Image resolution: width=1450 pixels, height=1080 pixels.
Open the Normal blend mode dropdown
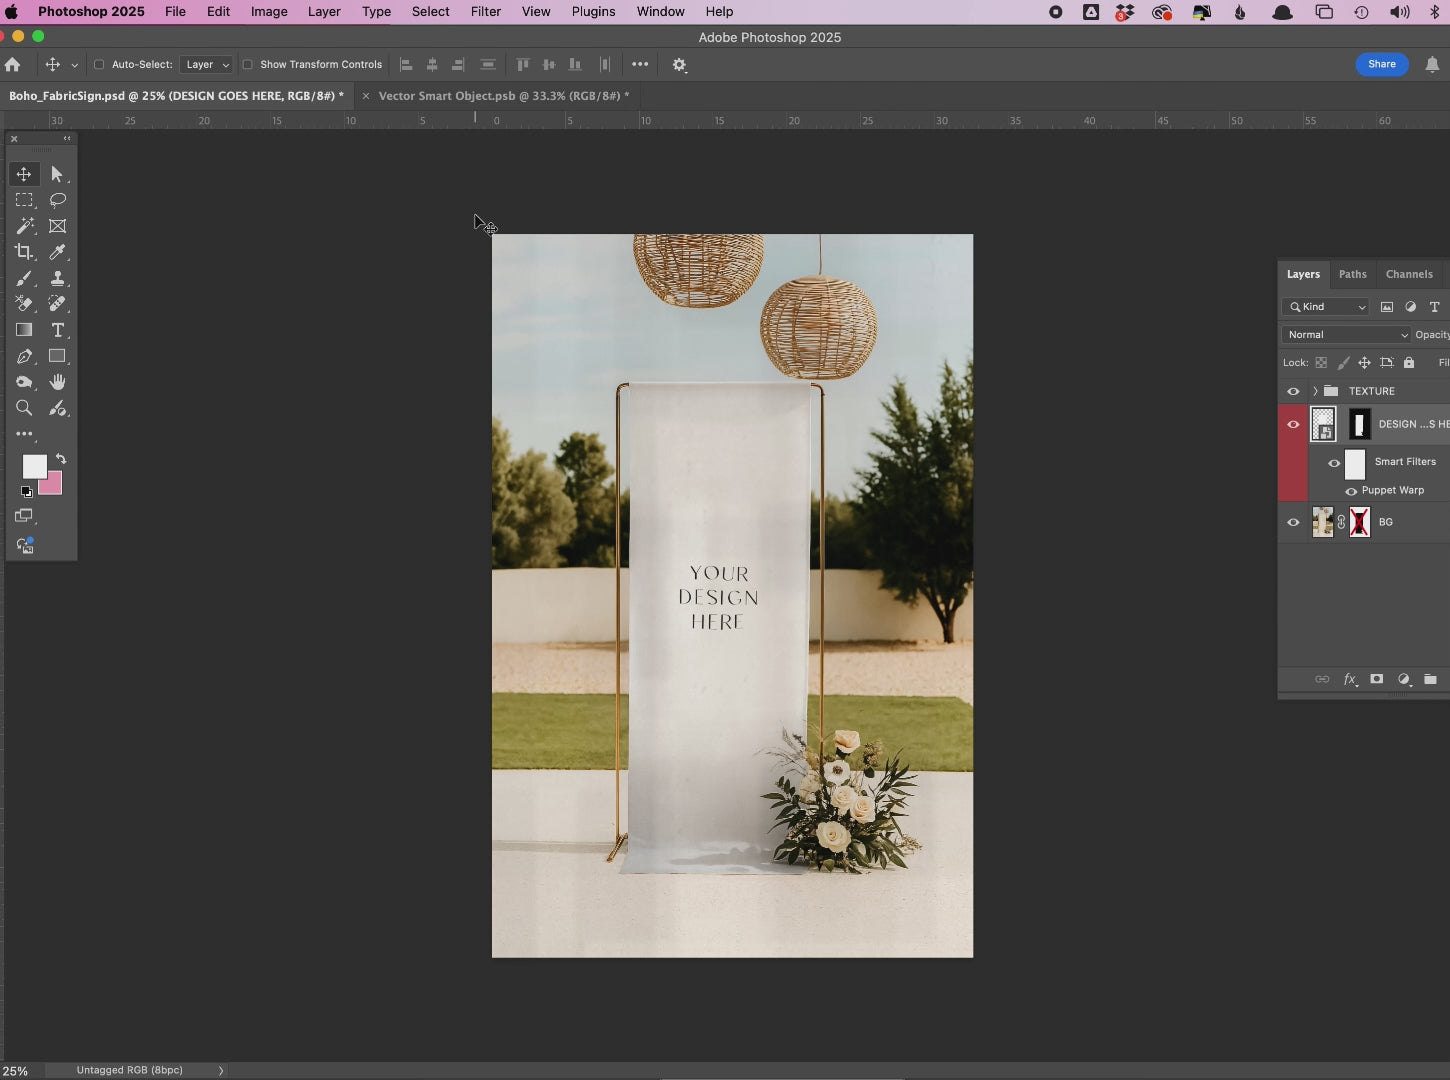[x=1346, y=335]
